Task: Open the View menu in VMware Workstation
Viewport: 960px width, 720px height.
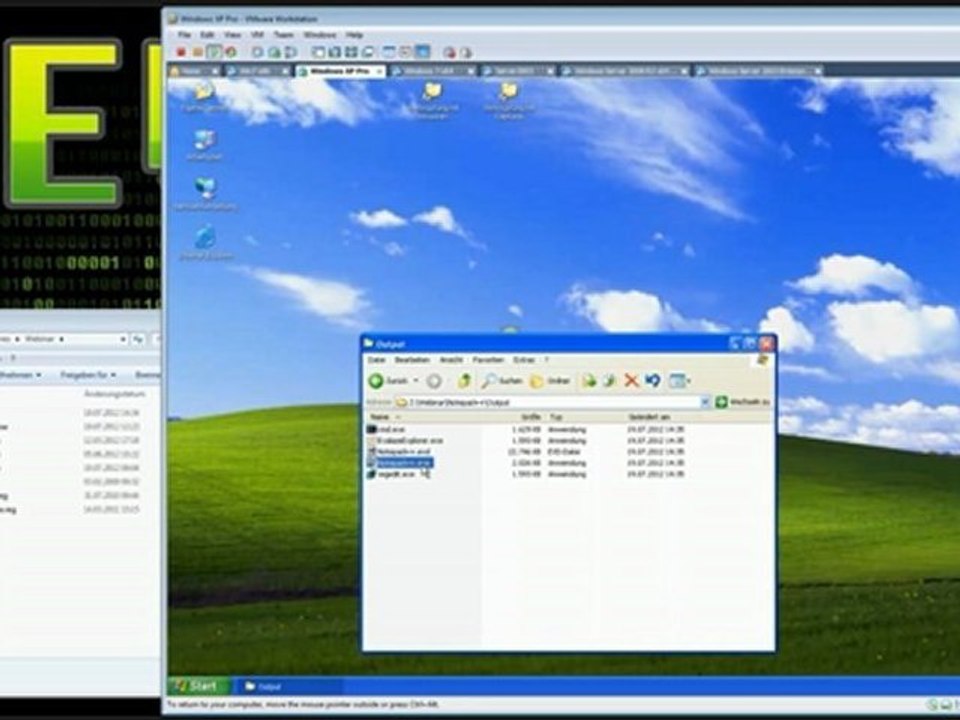Action: click(x=232, y=35)
